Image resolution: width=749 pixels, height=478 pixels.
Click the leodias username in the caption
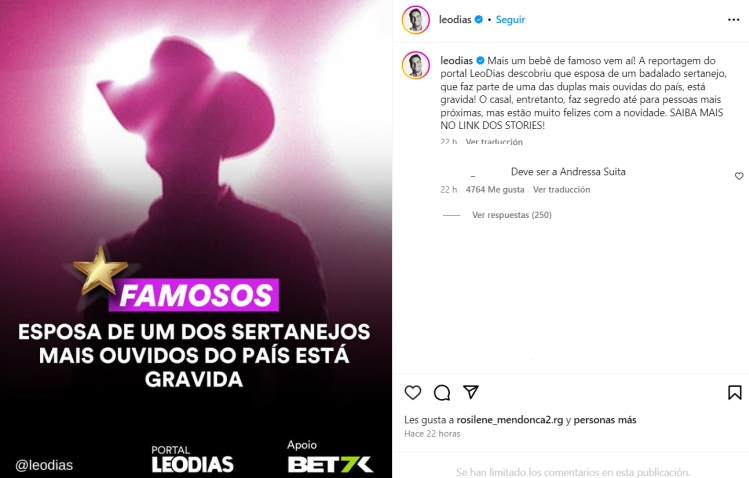tap(456, 61)
